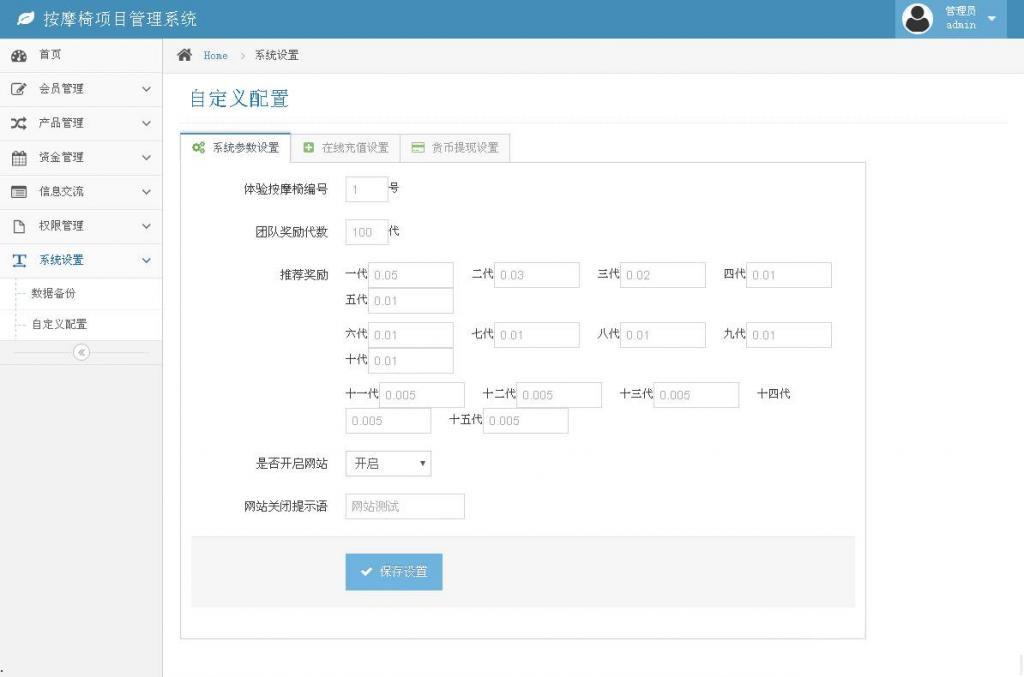Image resolution: width=1024 pixels, height=677 pixels.
Task: Focus the 五代 reward input
Action: (411, 301)
